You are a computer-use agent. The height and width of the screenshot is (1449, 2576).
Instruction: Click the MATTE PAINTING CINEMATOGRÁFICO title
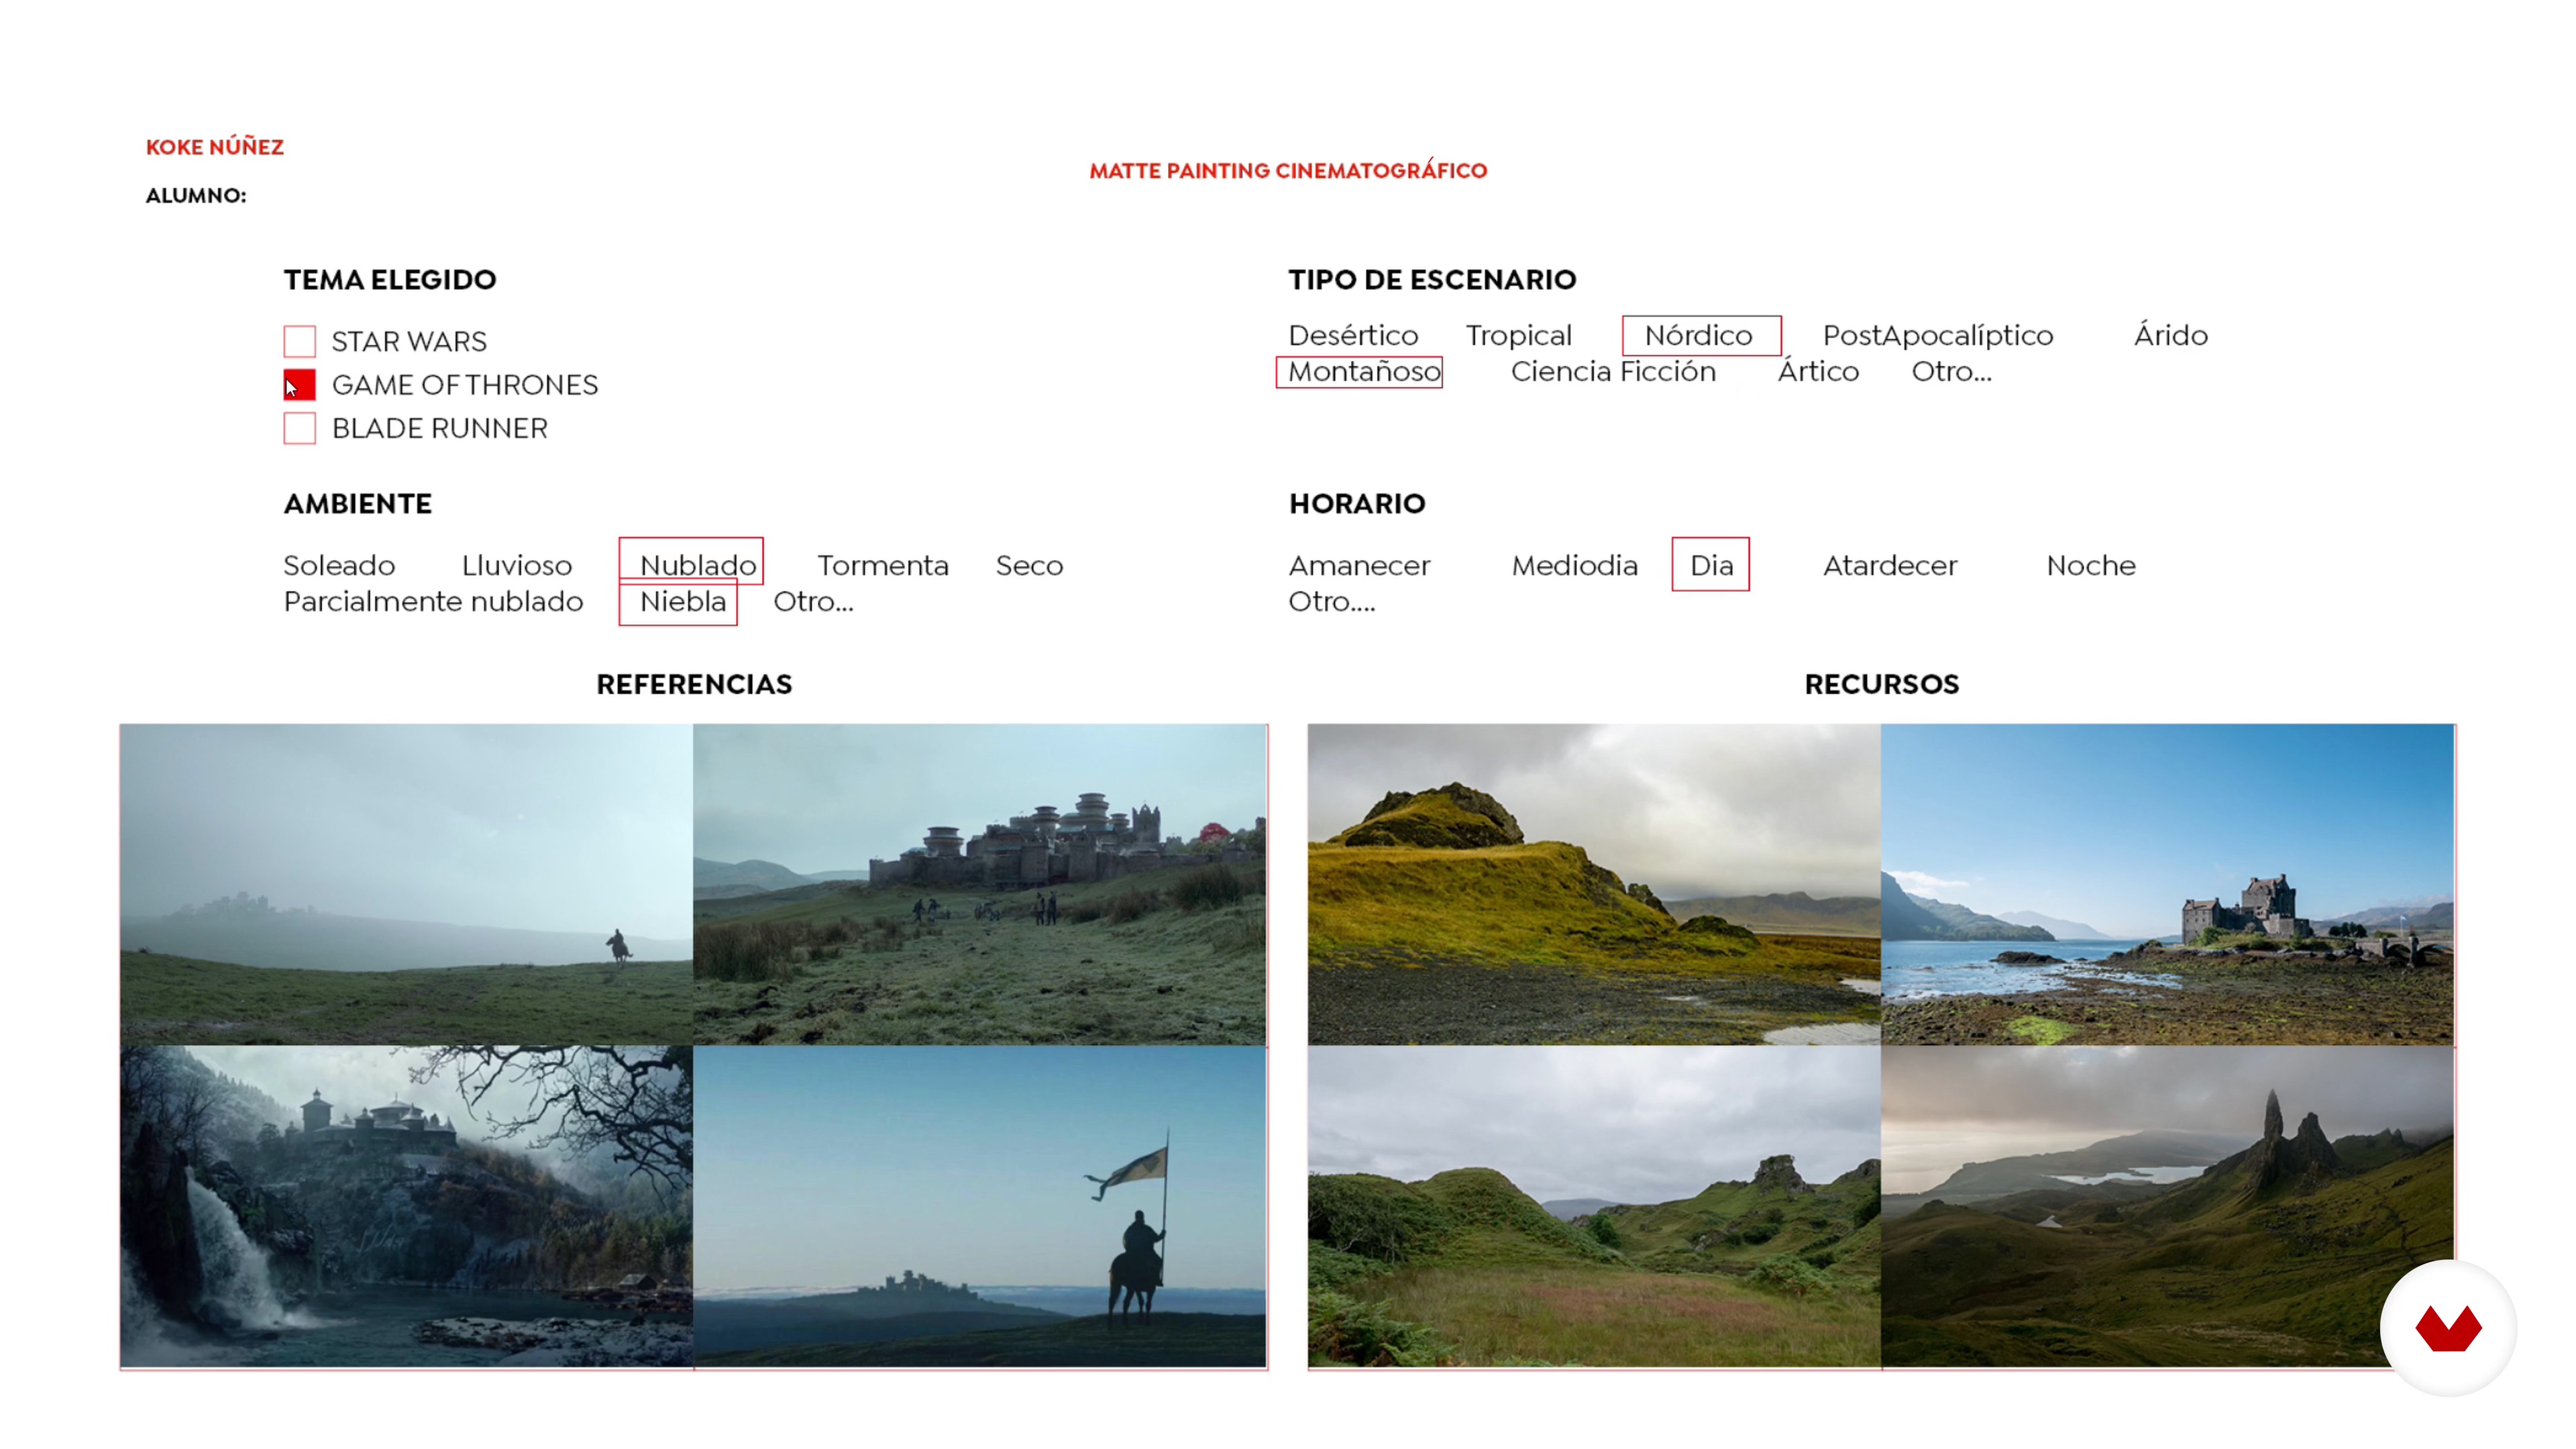pyautogui.click(x=1288, y=170)
